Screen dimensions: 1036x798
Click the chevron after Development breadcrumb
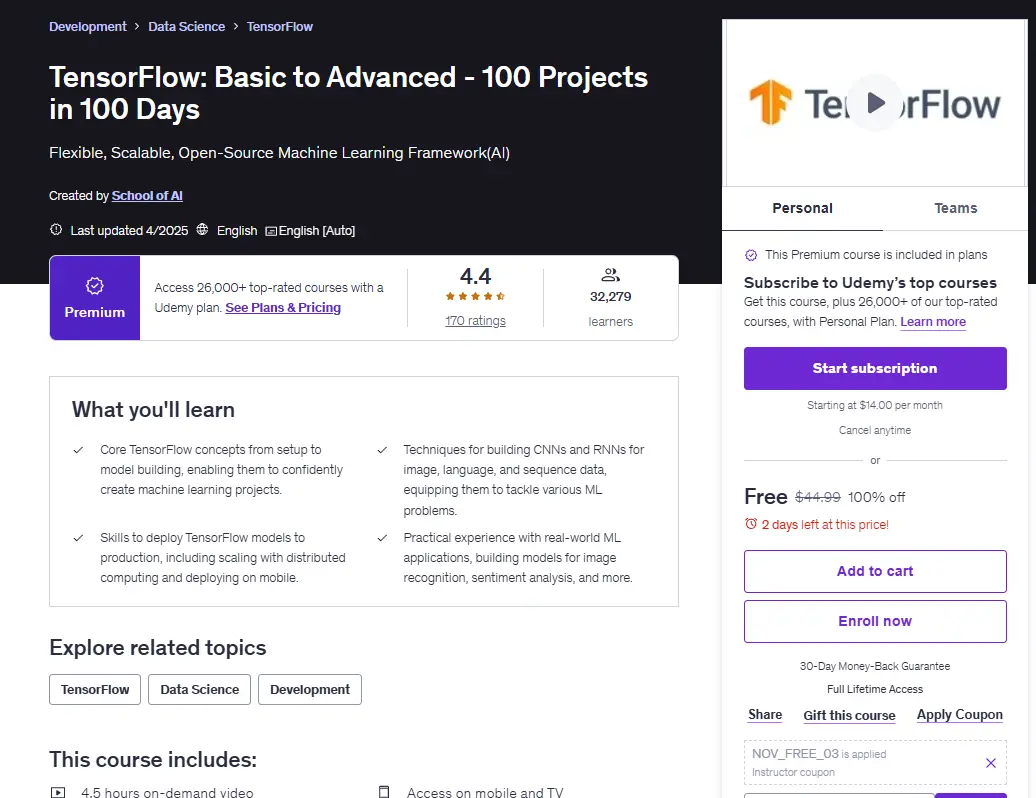tap(137, 26)
